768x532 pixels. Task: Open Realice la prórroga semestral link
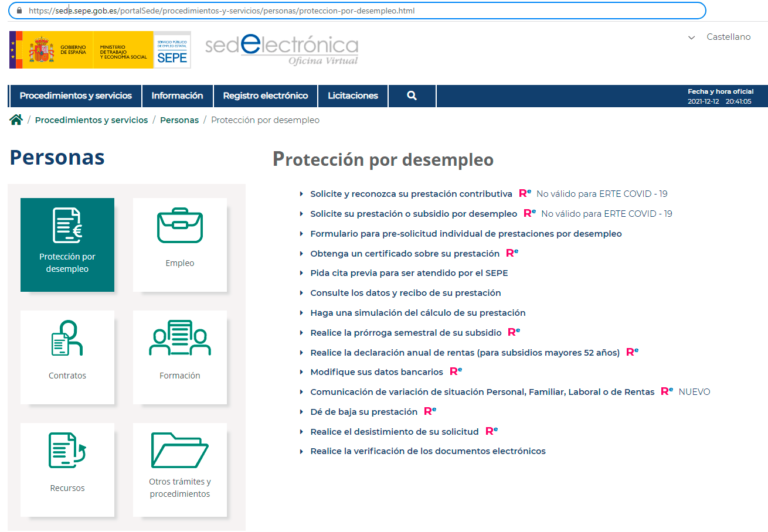click(x=406, y=333)
